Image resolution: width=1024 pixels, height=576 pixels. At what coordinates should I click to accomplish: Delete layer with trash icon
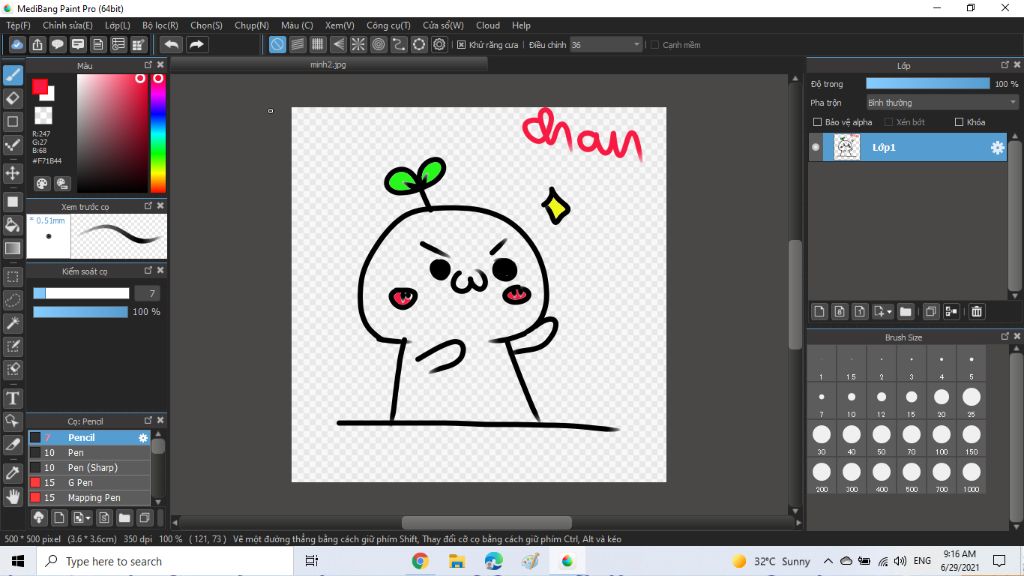[976, 312]
